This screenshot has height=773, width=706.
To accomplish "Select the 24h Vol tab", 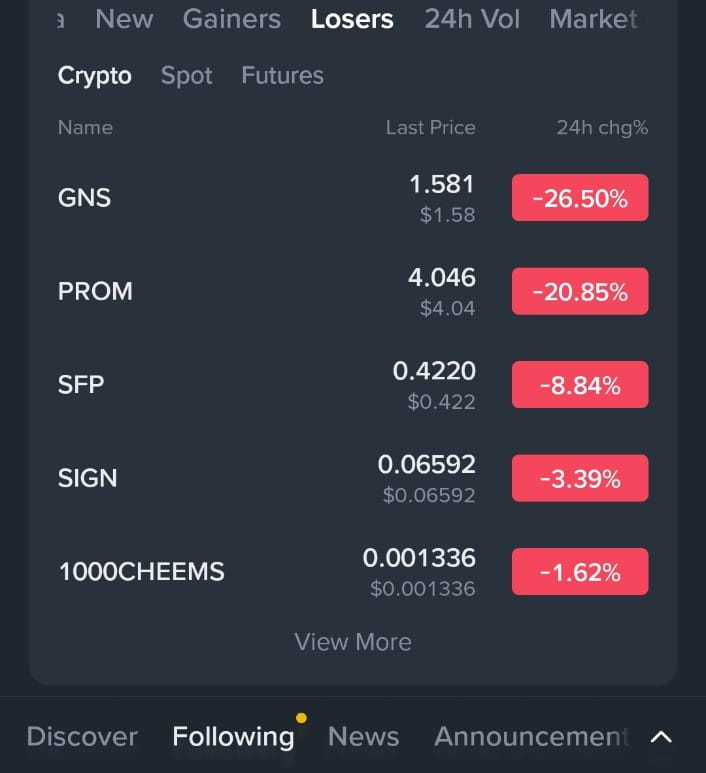I will [472, 19].
